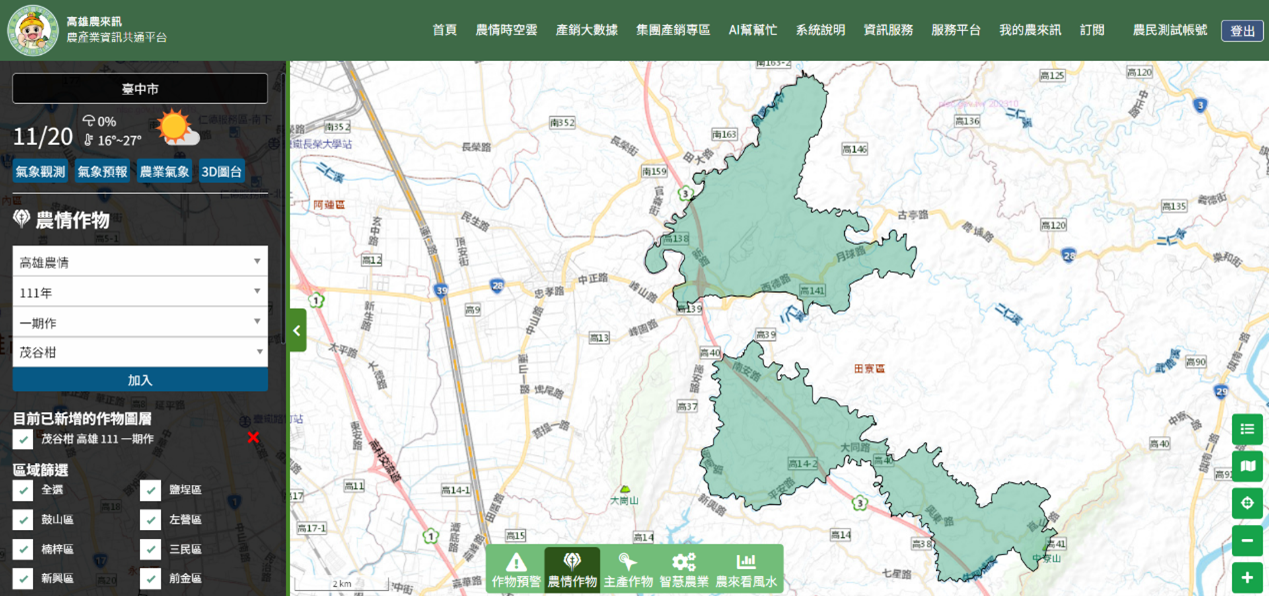Image resolution: width=1269 pixels, height=596 pixels.
Task: Open the 高雄農情 dropdown
Action: (x=140, y=262)
